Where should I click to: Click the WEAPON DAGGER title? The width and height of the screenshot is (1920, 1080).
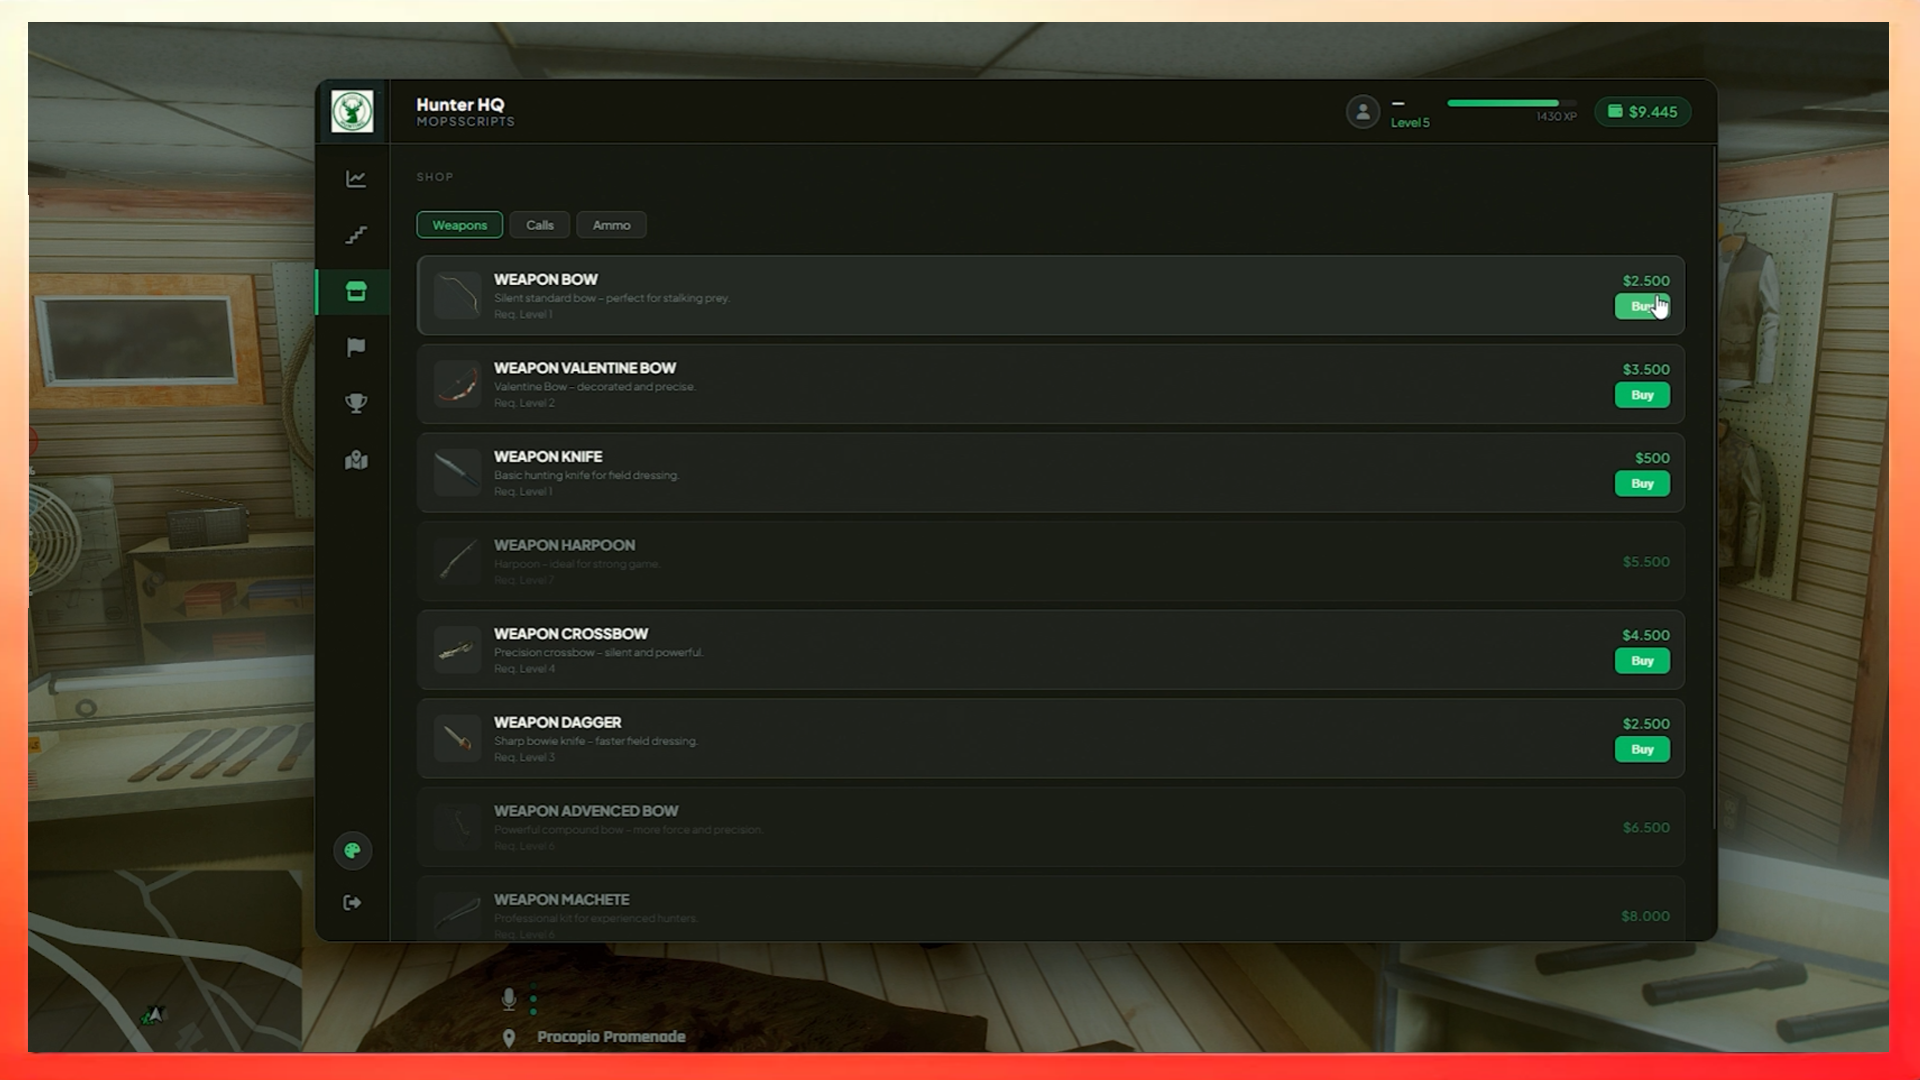557,722
